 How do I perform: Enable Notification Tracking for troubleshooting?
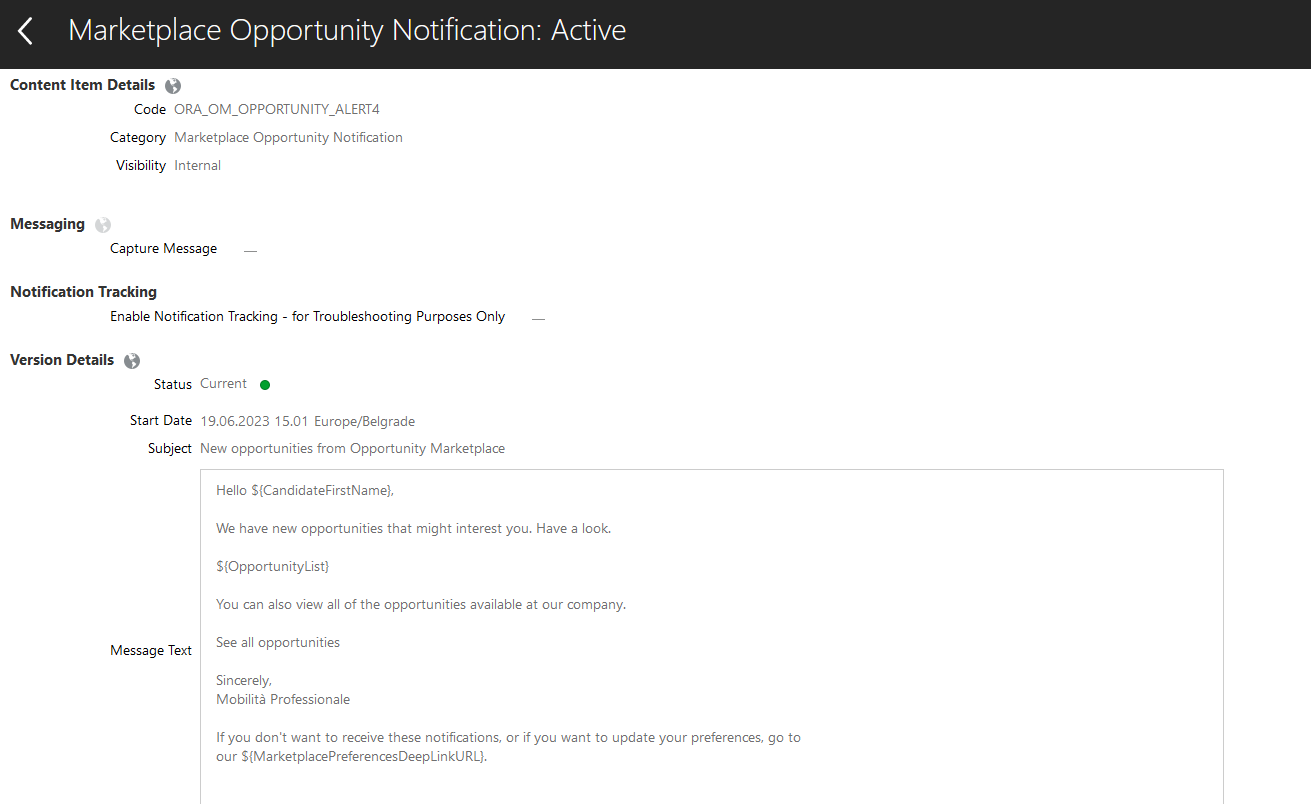537,316
